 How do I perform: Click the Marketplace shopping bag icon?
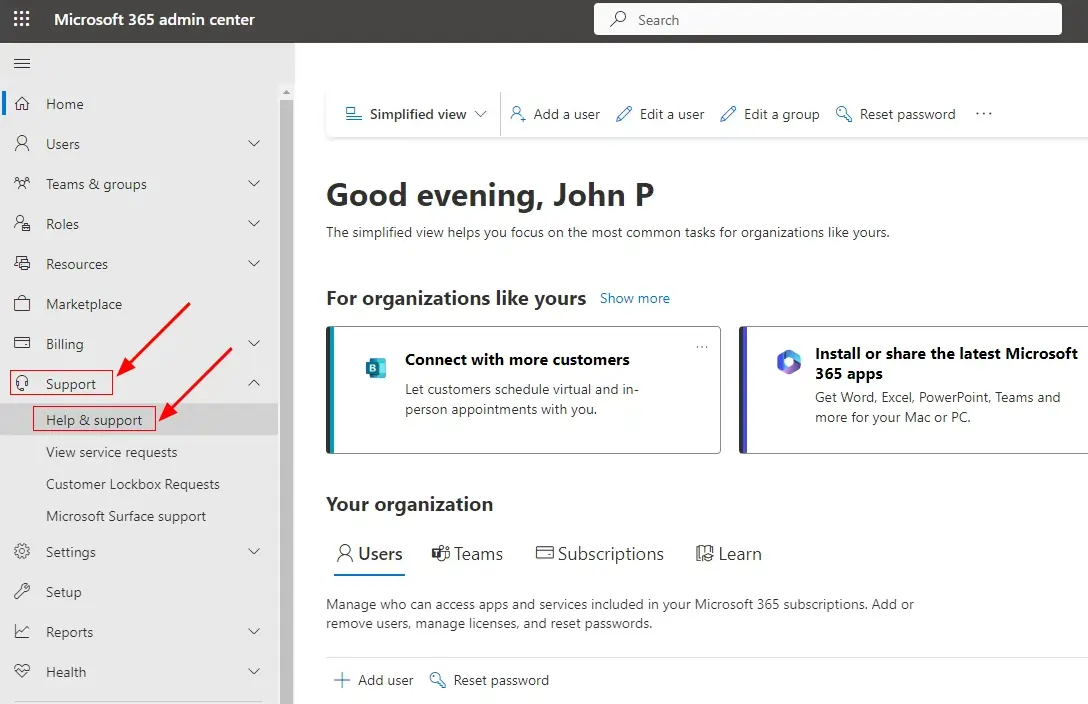(x=22, y=304)
